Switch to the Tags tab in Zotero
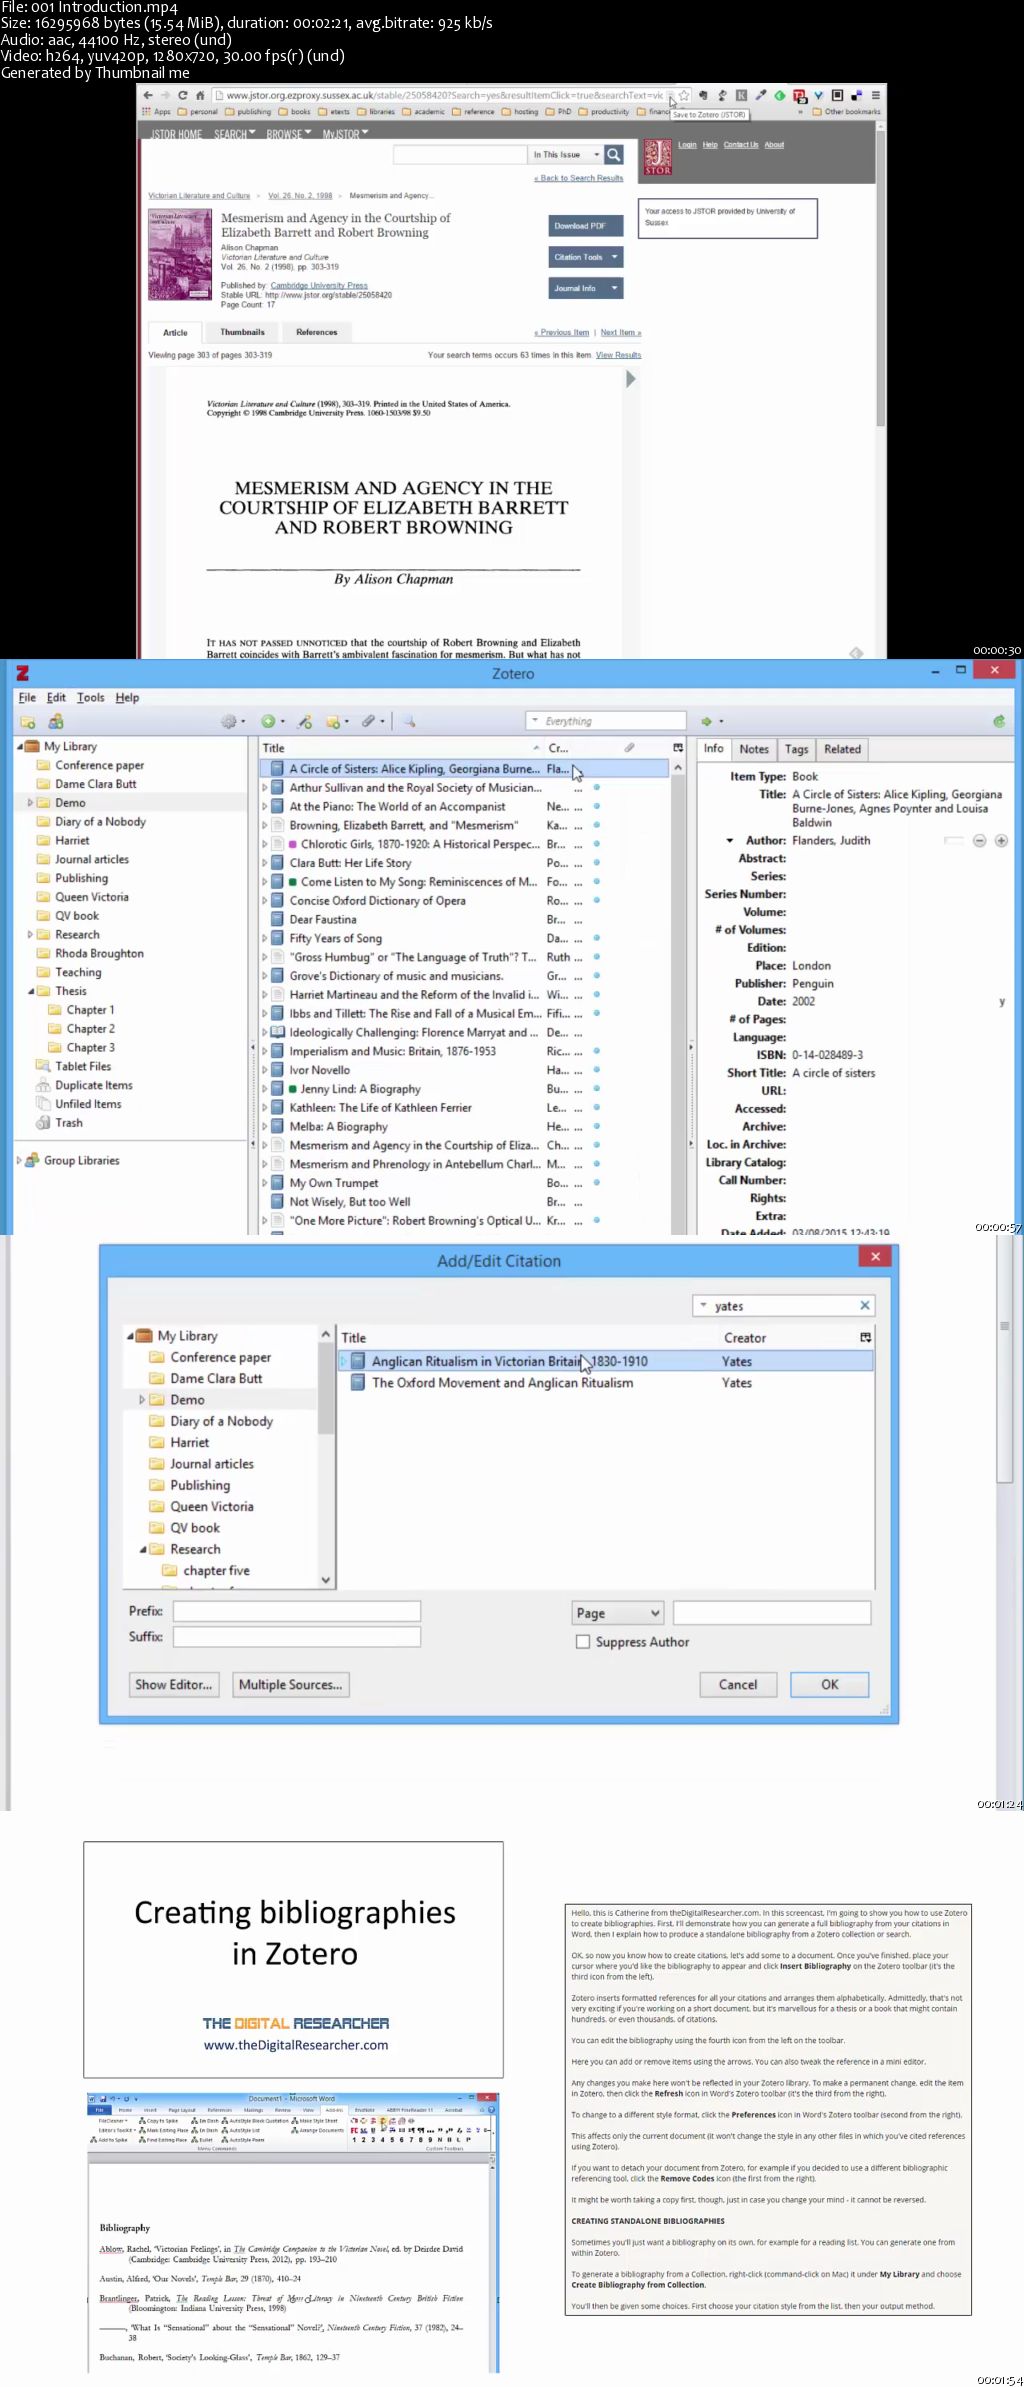This screenshot has height=2387, width=1024. [796, 749]
